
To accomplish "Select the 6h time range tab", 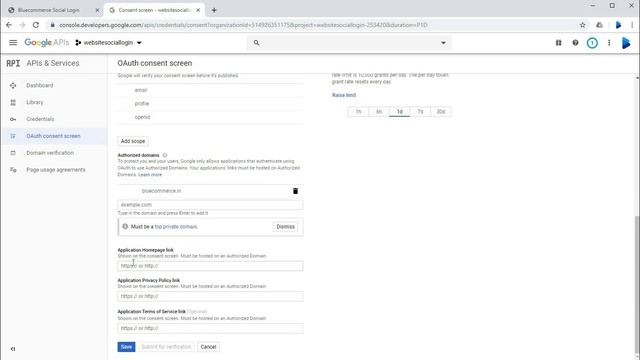I will pyautogui.click(x=379, y=111).
